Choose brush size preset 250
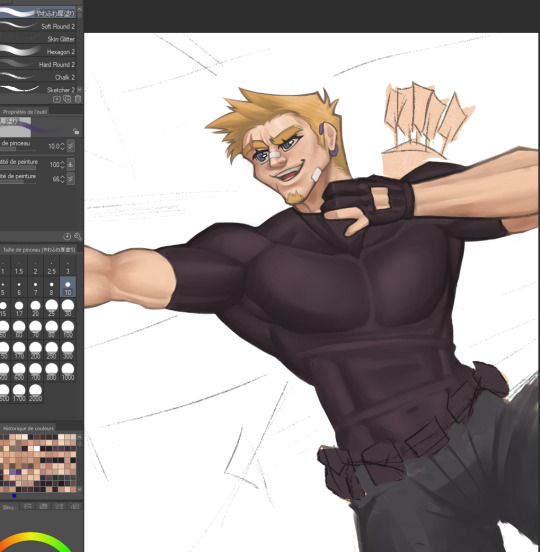540x552 pixels. pyautogui.click(x=51, y=351)
